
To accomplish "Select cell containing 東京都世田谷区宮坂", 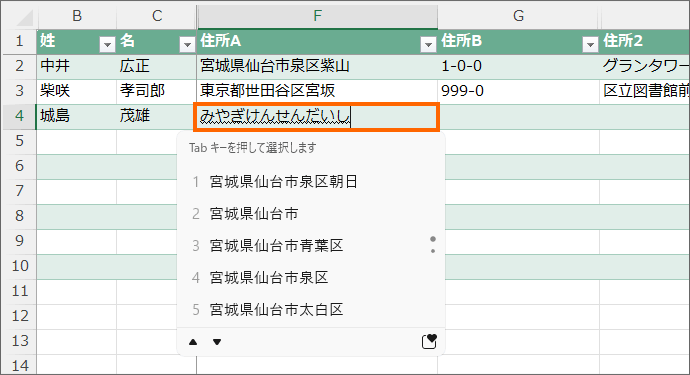I will coord(317,91).
